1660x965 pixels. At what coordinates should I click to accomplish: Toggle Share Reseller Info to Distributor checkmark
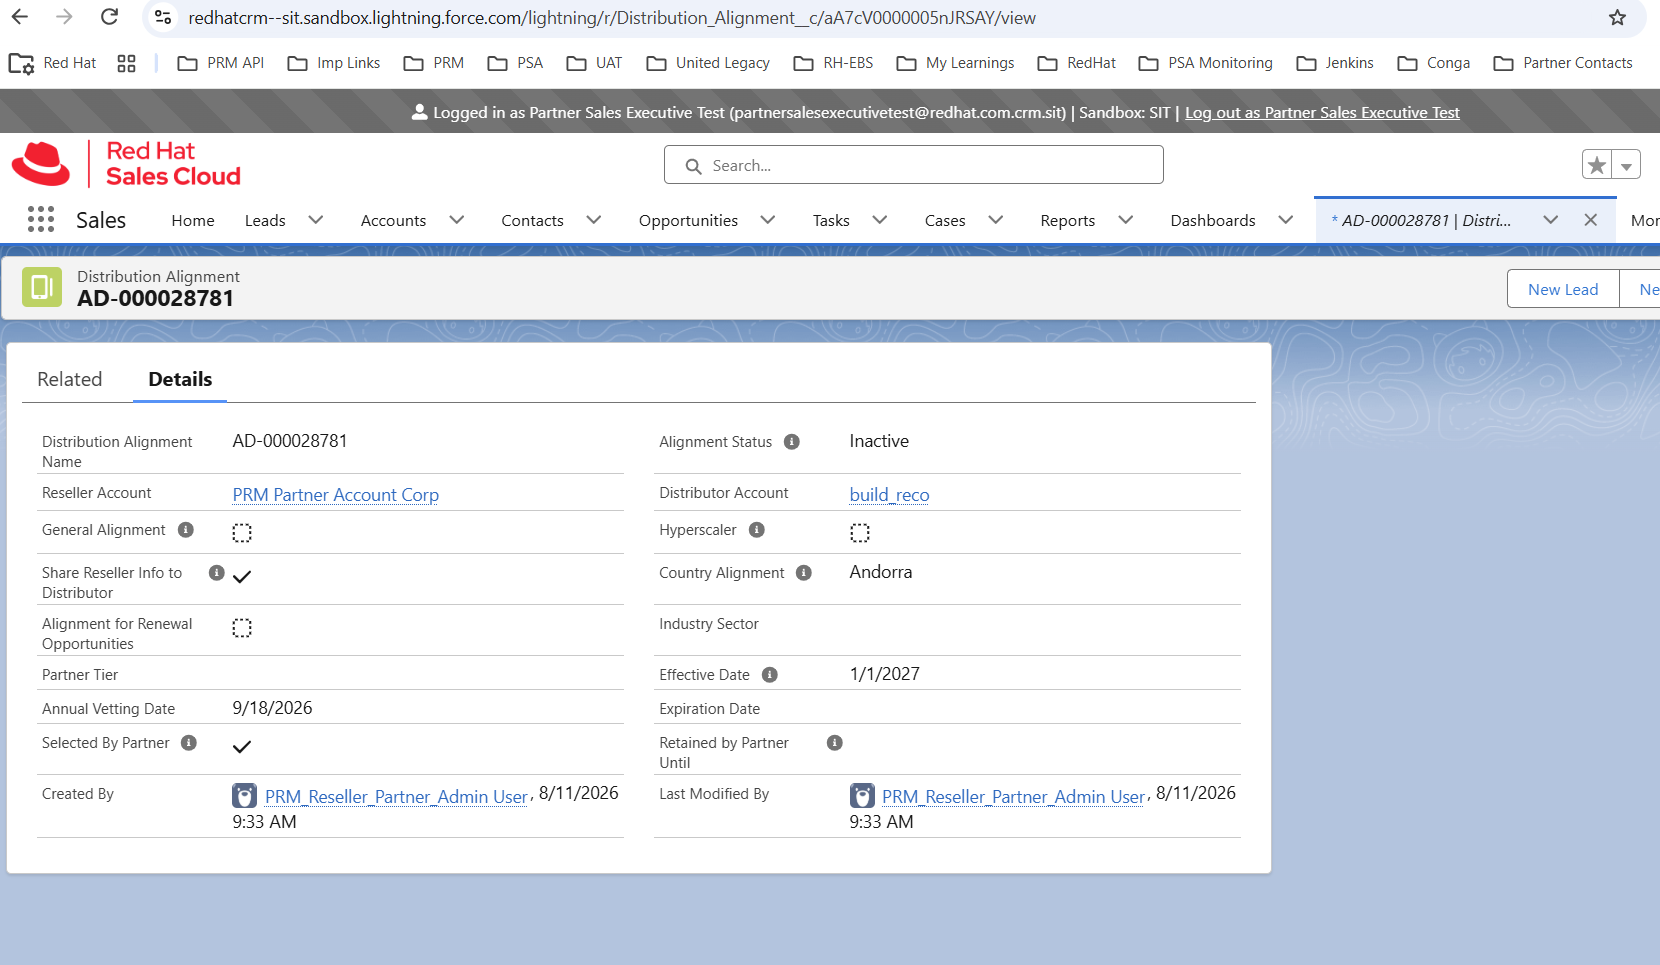coord(242,576)
